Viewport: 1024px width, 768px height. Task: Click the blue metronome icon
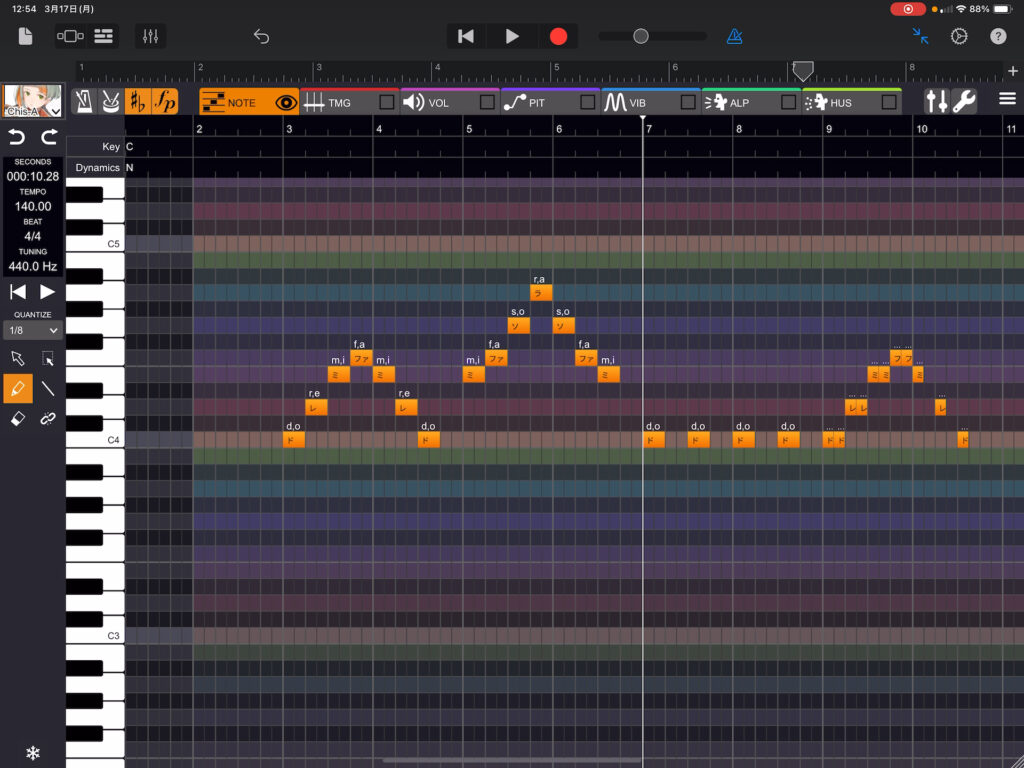coord(734,36)
